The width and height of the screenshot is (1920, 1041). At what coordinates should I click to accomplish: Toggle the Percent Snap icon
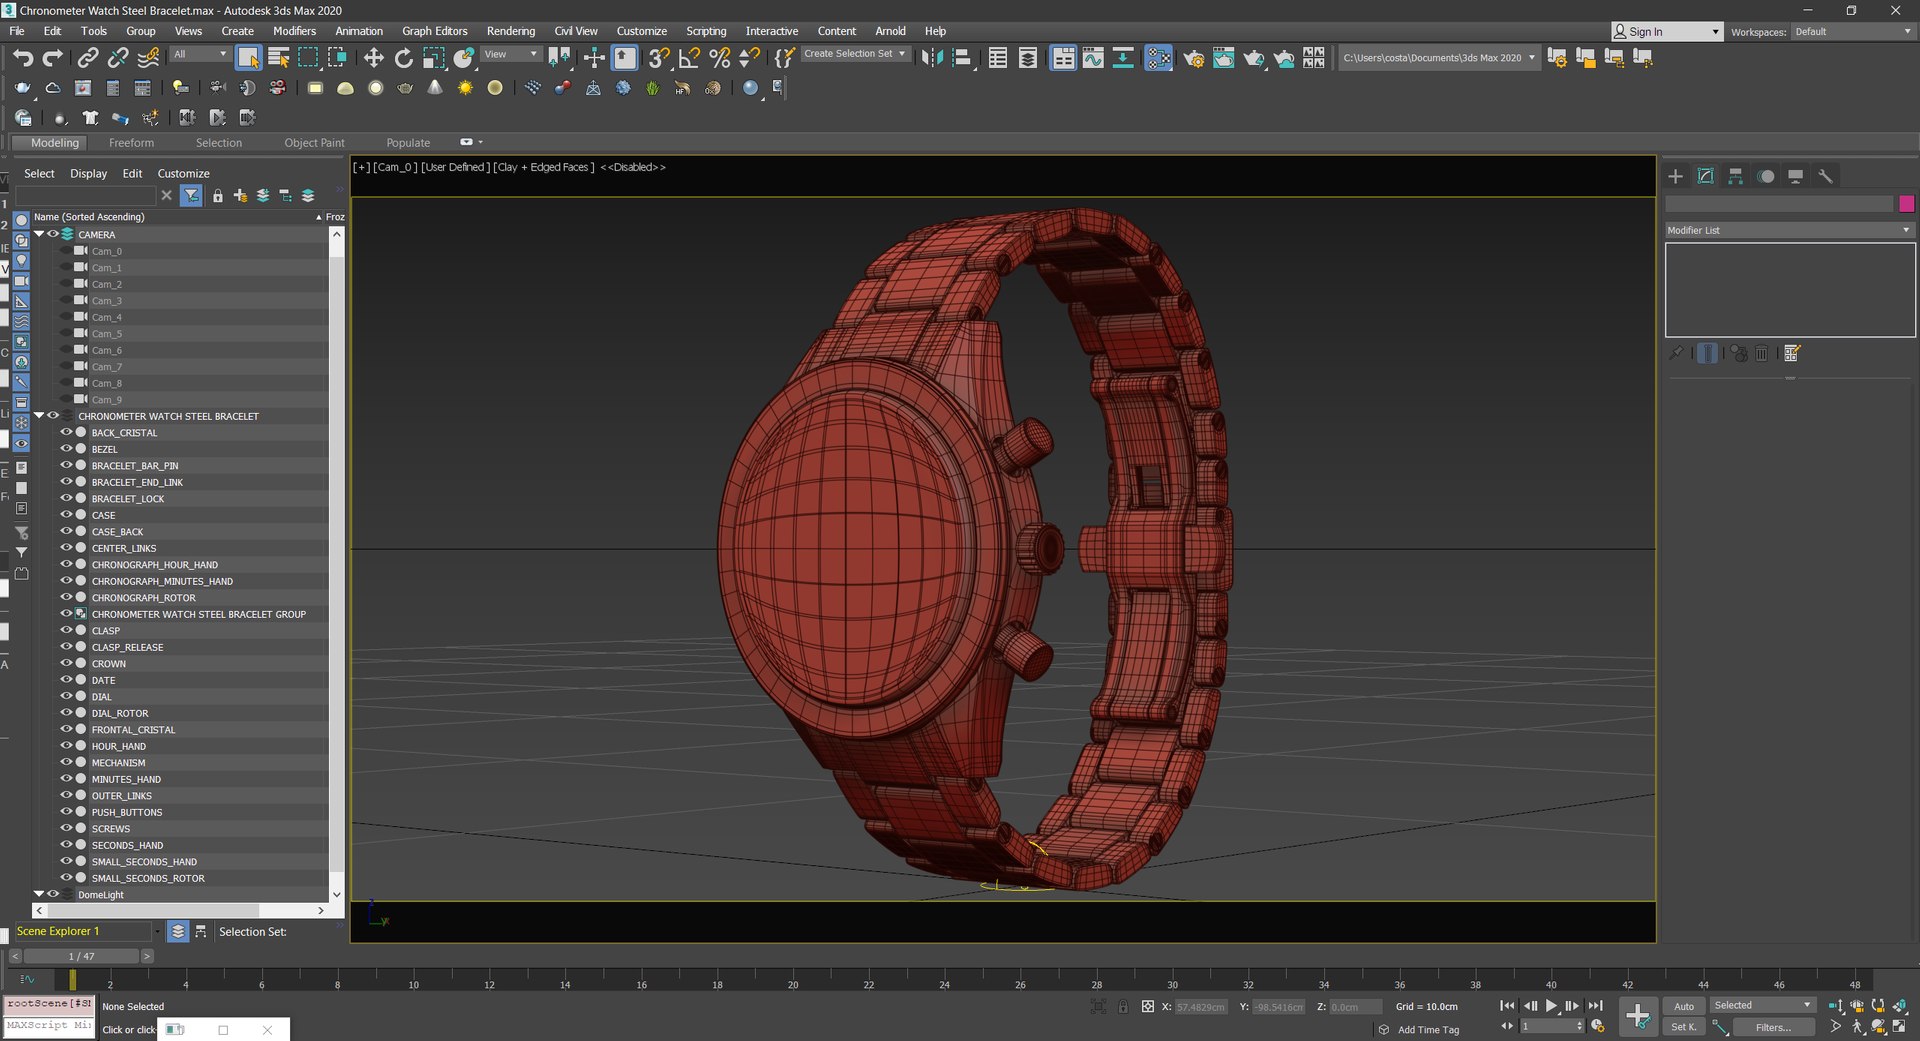pyautogui.click(x=719, y=58)
